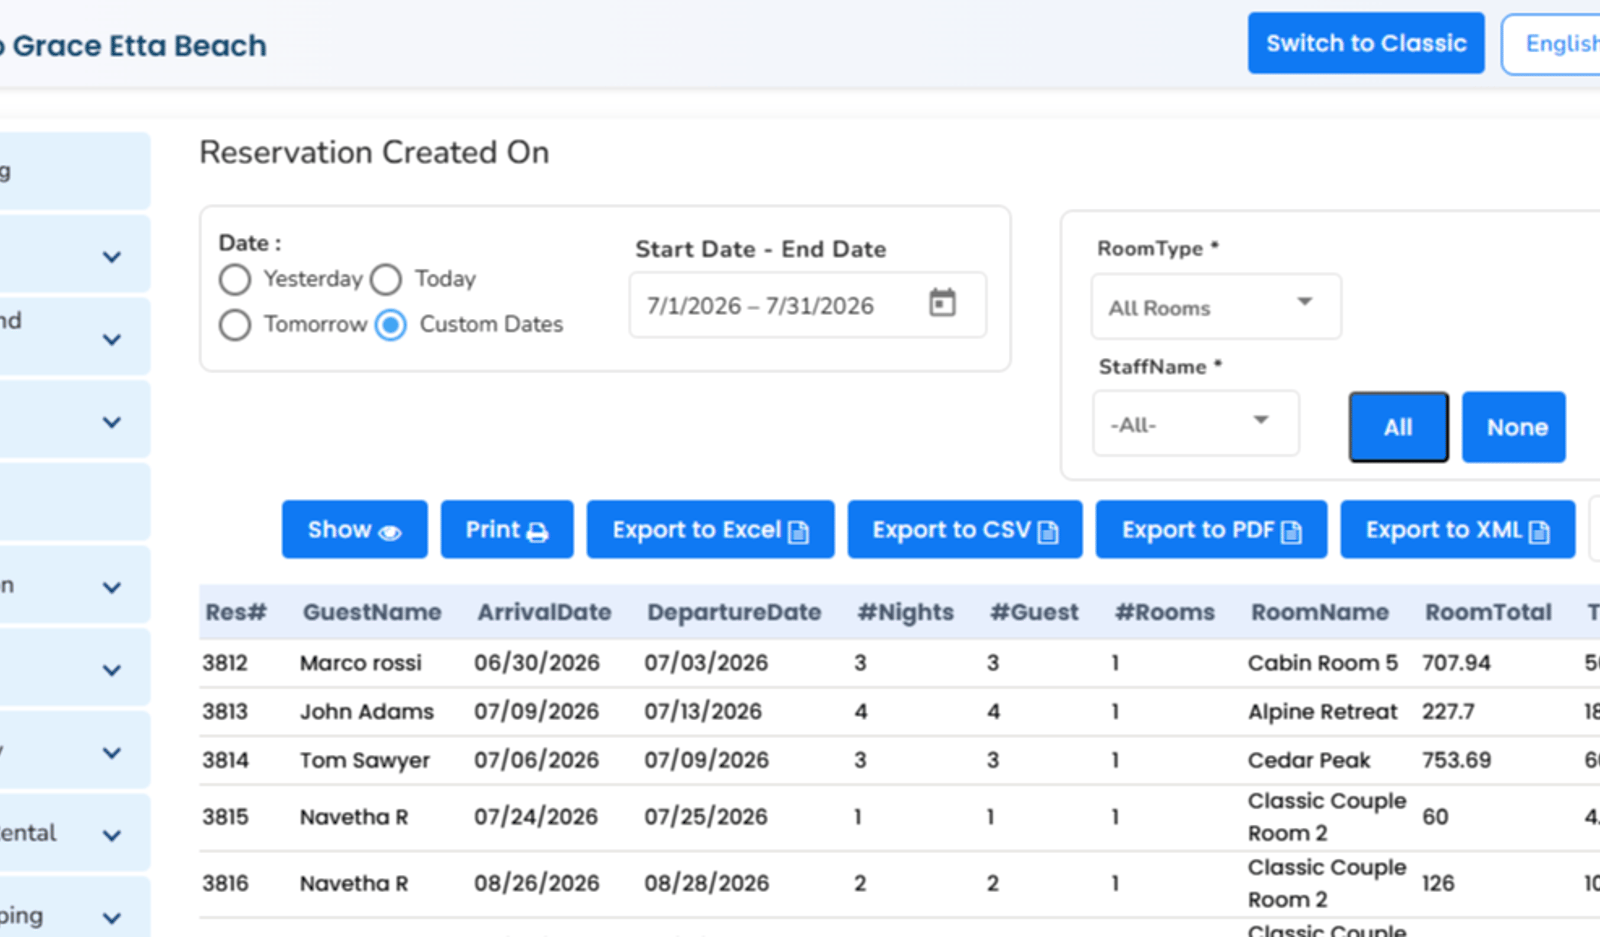This screenshot has height=937, width=1600.
Task: Click the None button
Action: coord(1514,427)
